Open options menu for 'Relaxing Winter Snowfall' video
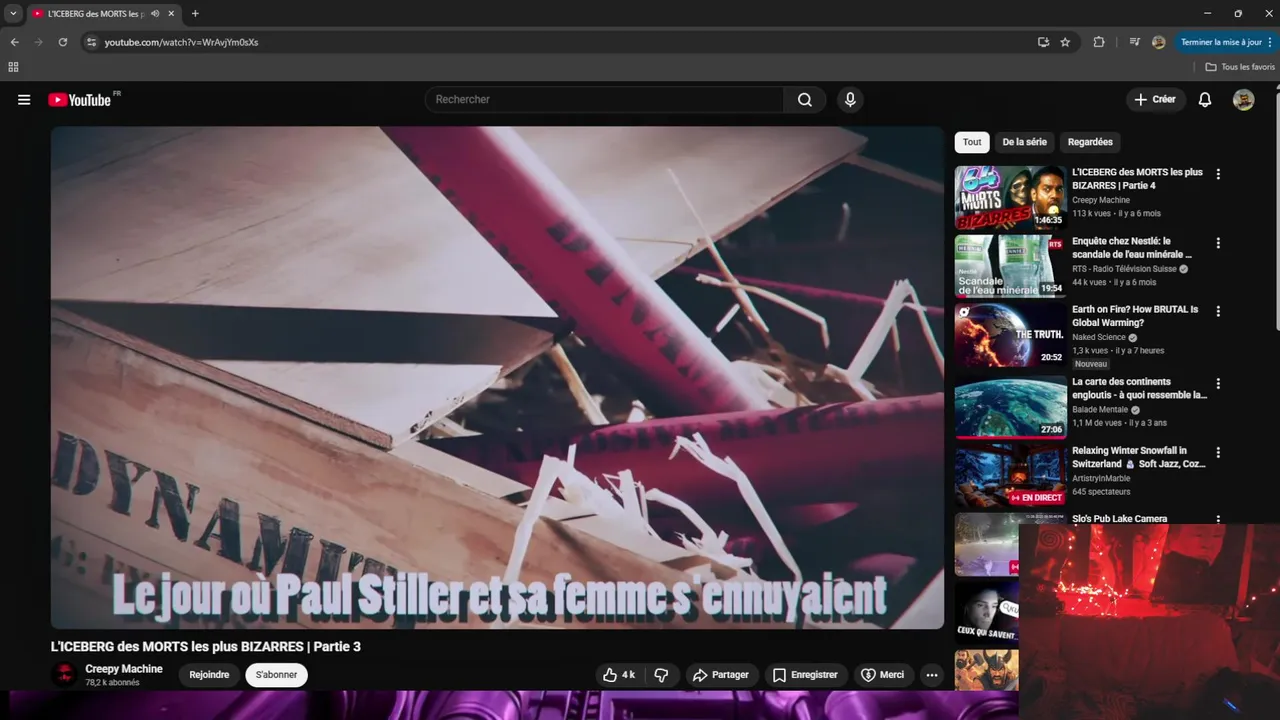The height and width of the screenshot is (720, 1280). pyautogui.click(x=1218, y=453)
